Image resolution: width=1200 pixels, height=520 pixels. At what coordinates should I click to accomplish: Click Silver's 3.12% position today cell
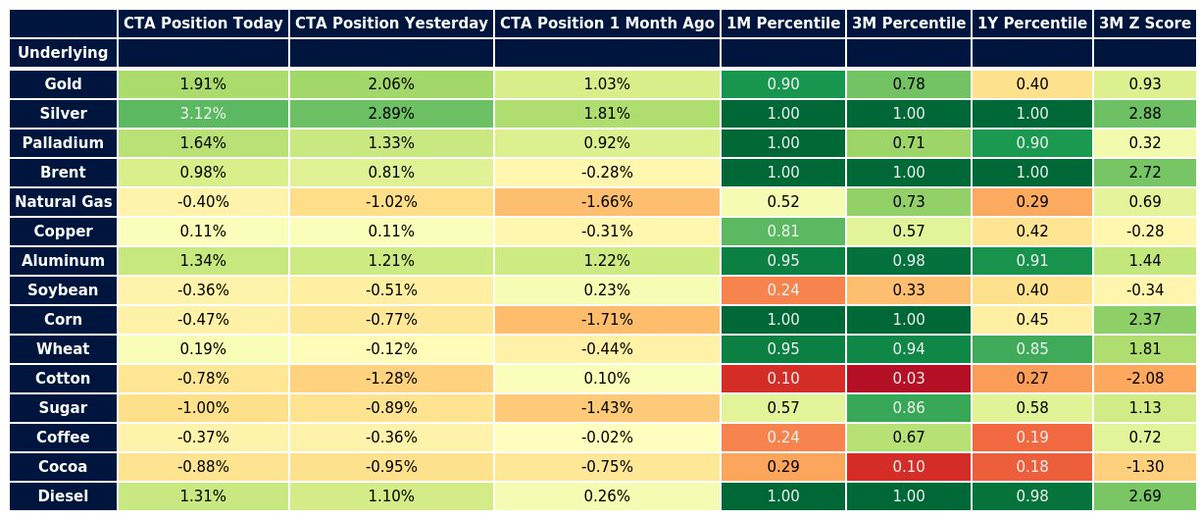click(203, 114)
